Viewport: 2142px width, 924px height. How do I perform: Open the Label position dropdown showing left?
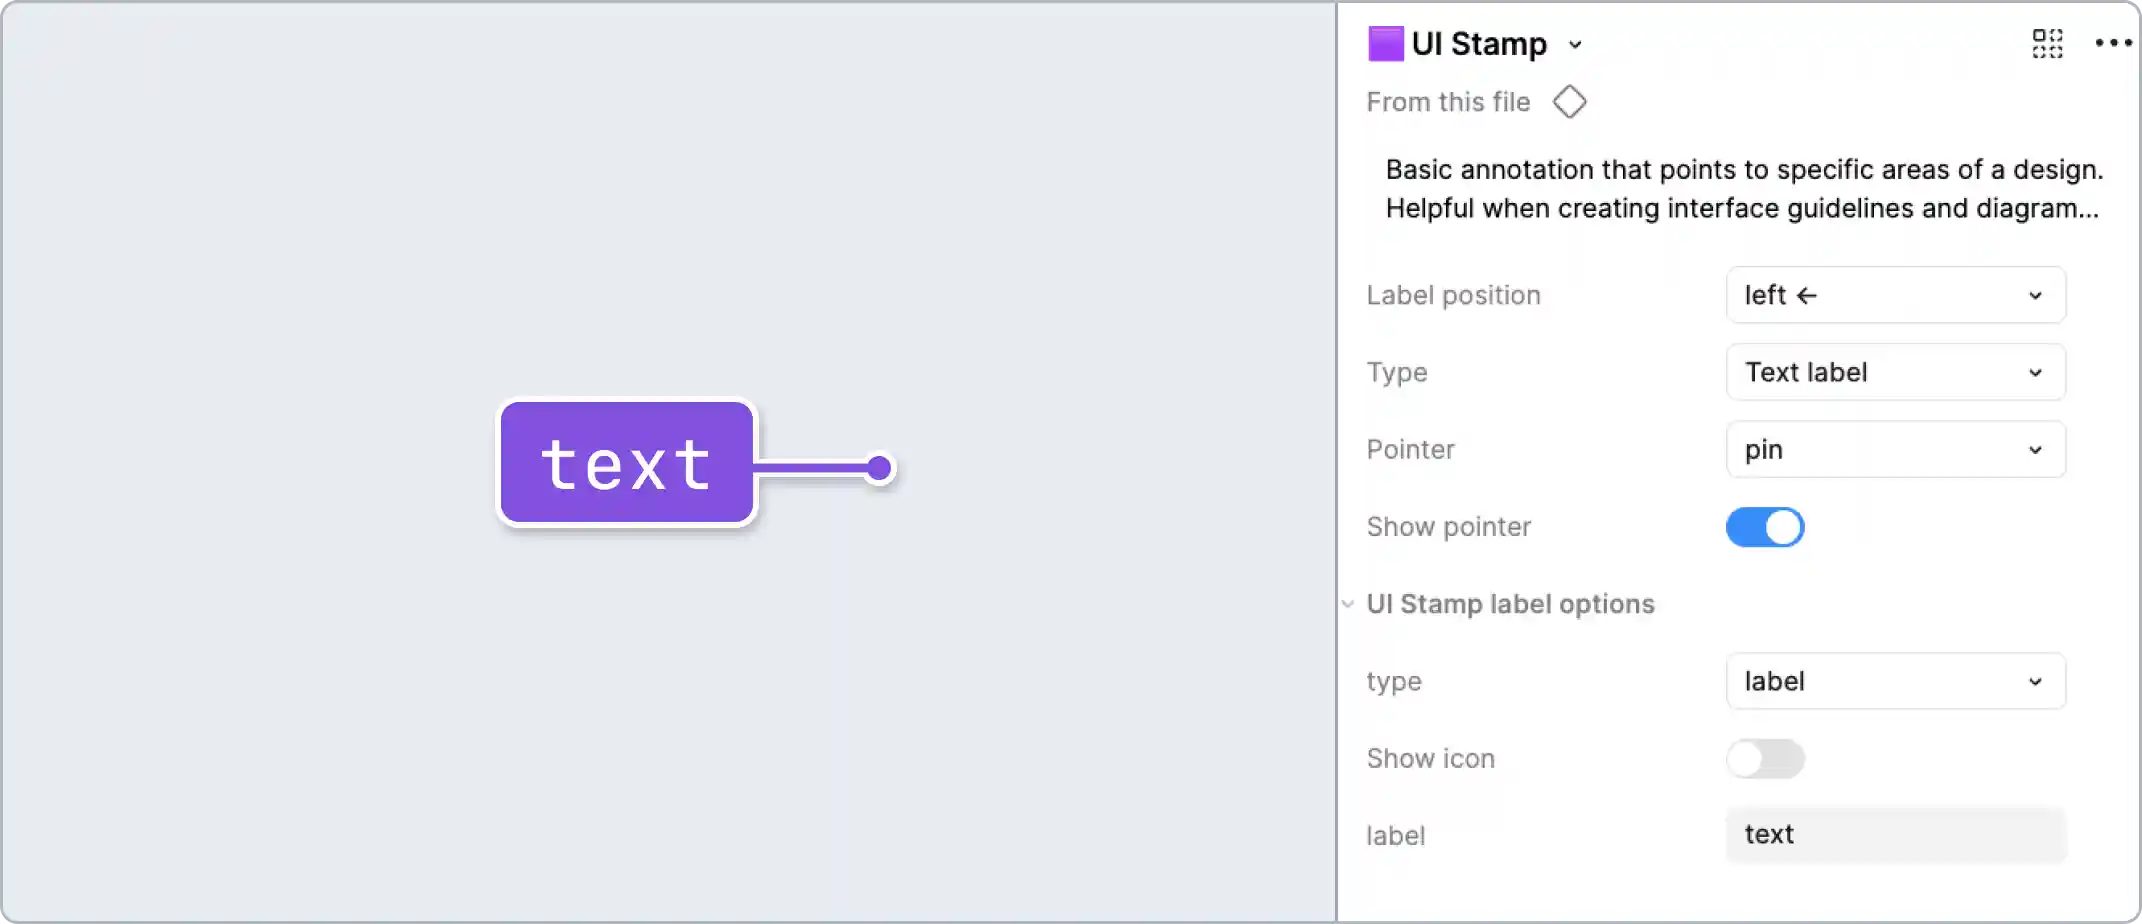[x=1895, y=295]
